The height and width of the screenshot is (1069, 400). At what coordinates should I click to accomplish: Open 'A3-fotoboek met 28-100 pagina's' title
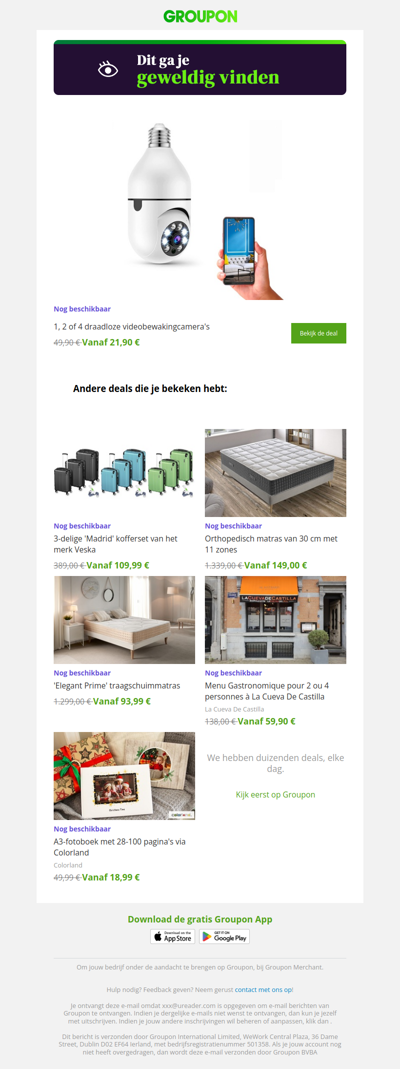click(x=120, y=847)
